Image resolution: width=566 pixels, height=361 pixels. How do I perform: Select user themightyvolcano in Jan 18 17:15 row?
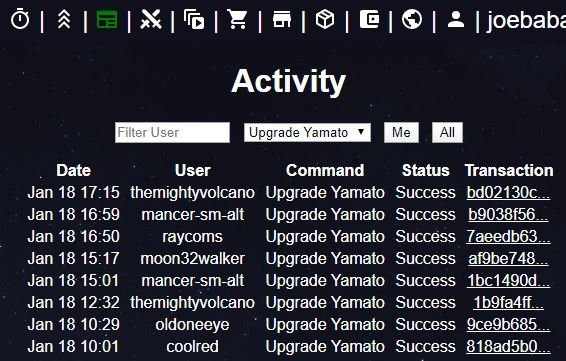coord(192,192)
